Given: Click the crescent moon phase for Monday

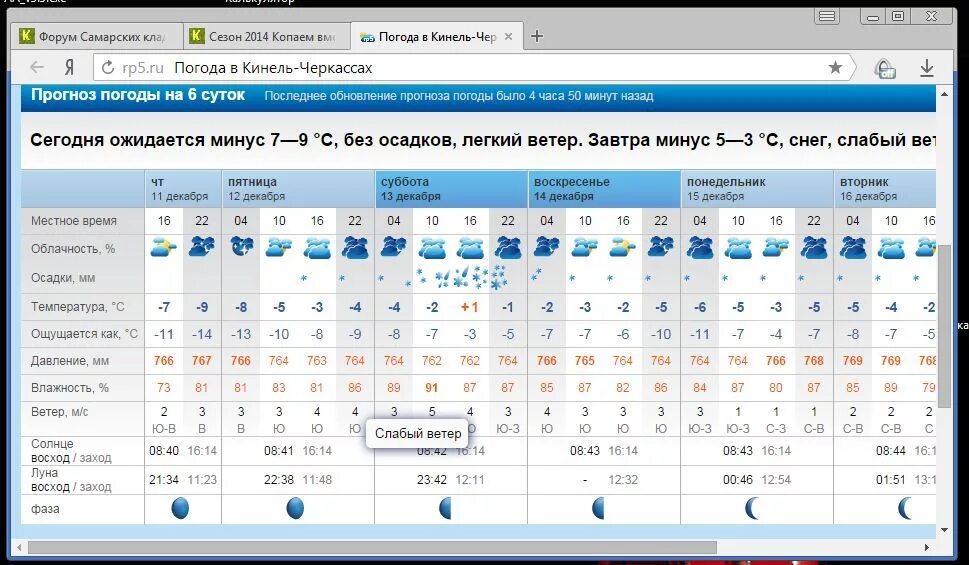Looking at the screenshot, I should pos(752,508).
